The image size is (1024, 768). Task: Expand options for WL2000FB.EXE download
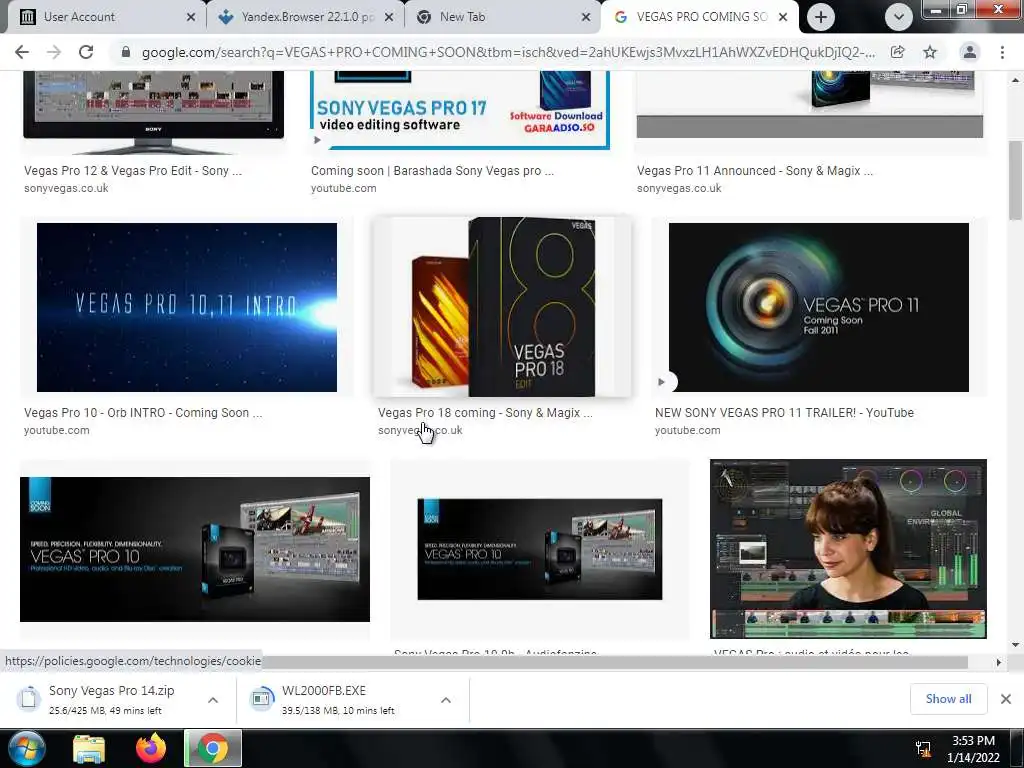(446, 700)
